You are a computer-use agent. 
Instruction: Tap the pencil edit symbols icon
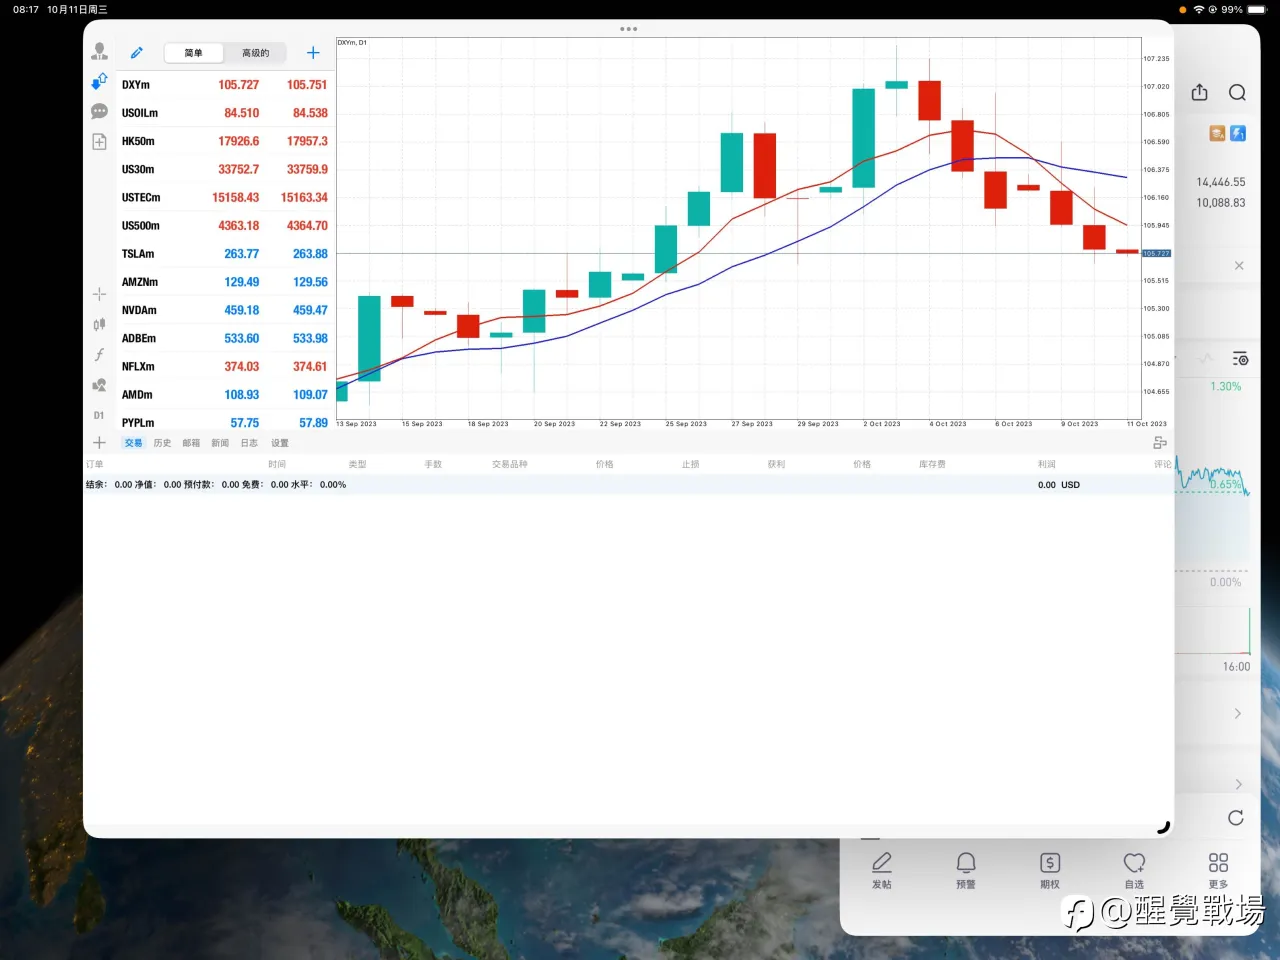pos(137,52)
